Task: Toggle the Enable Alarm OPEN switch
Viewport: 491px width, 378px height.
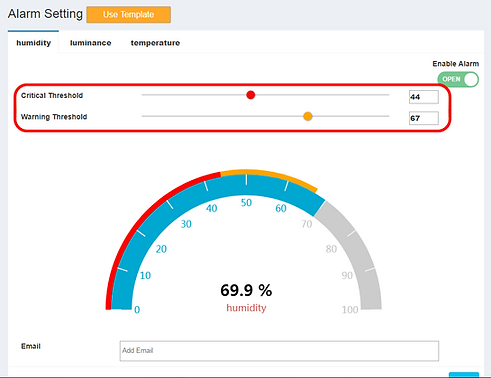Action: point(458,80)
